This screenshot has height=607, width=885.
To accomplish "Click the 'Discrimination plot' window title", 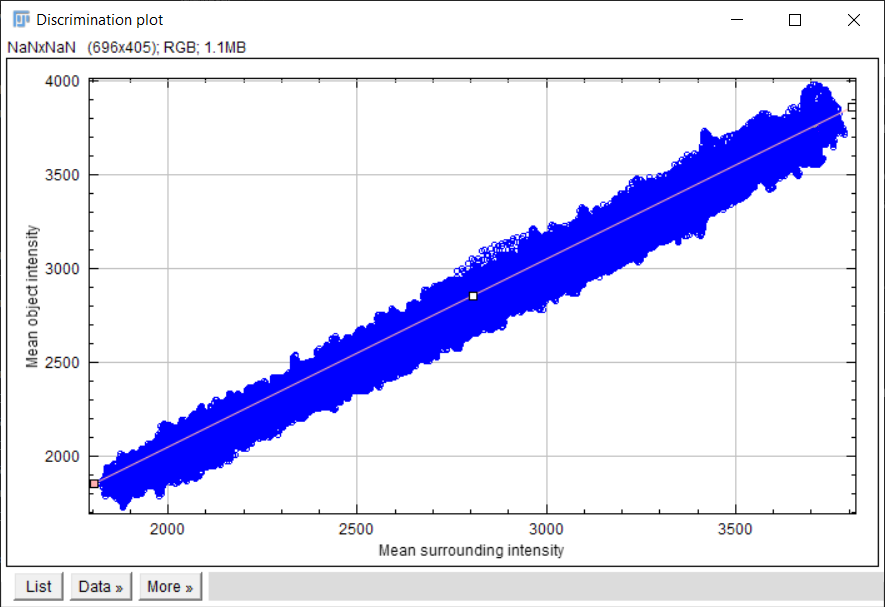I will pyautogui.click(x=99, y=20).
